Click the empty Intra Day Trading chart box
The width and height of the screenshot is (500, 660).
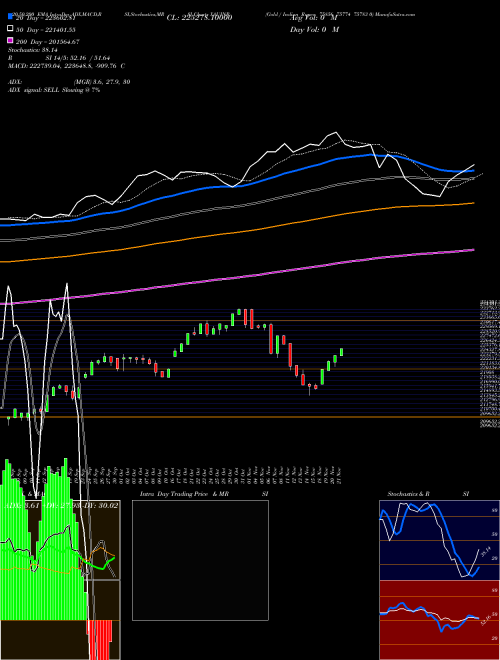[x=200, y=560]
